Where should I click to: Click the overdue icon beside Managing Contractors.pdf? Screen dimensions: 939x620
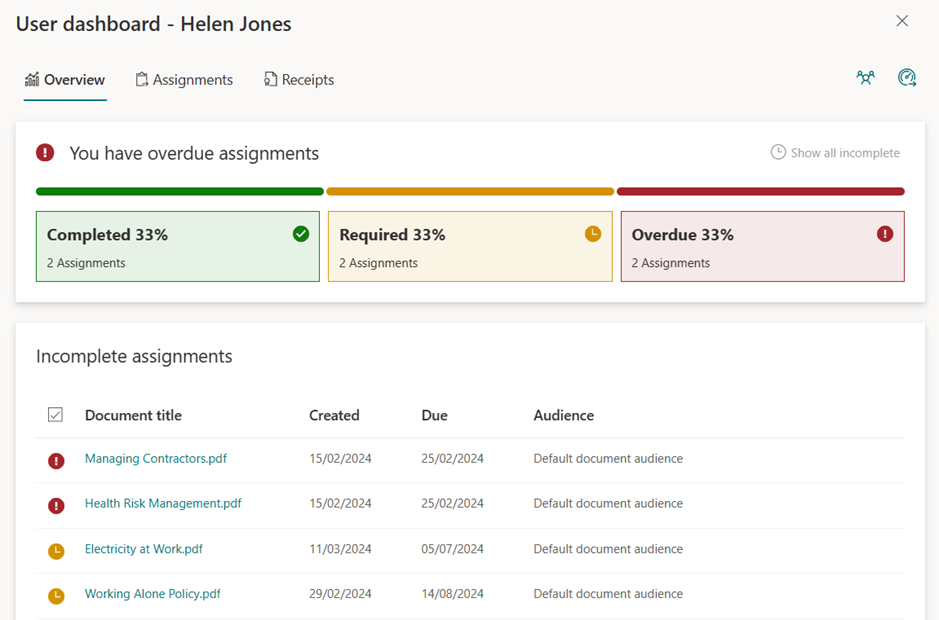[x=55, y=460]
